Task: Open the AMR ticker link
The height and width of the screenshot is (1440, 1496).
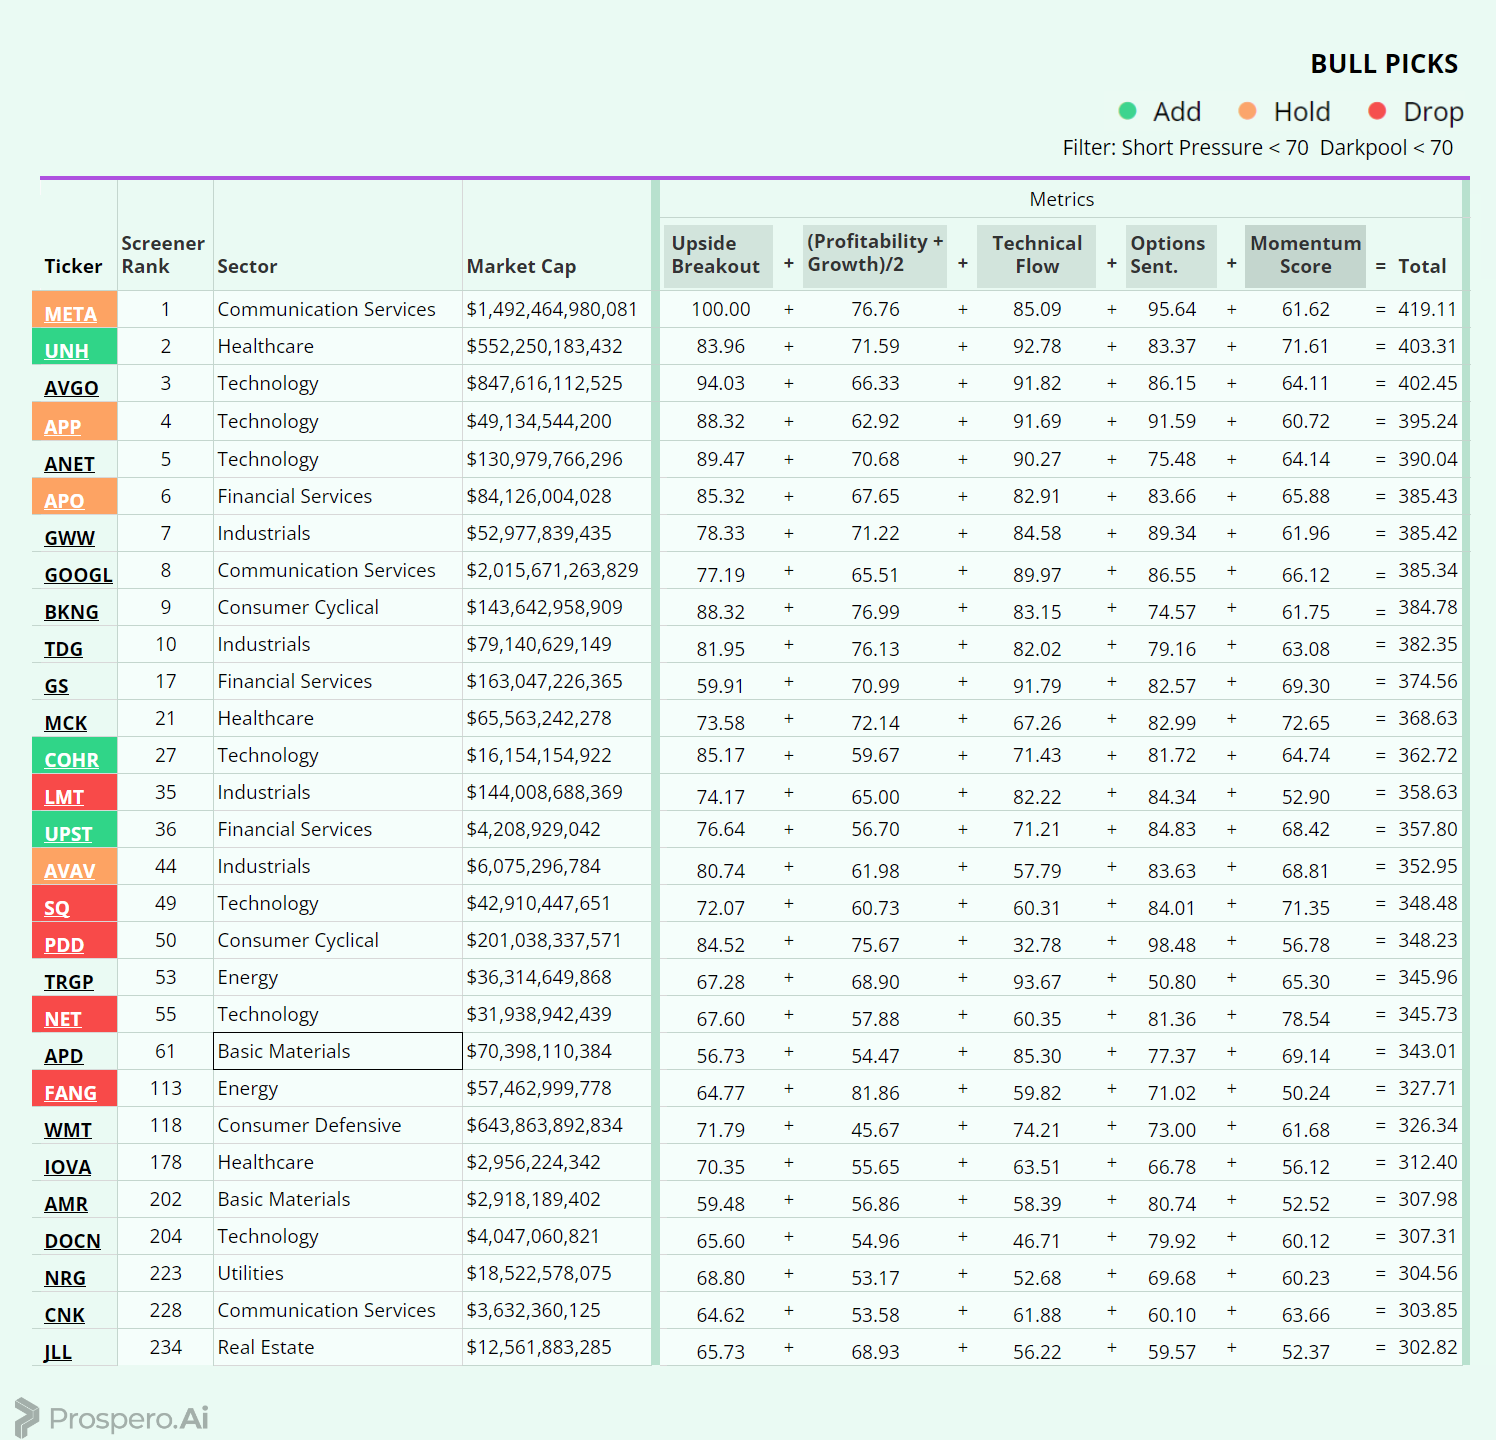Action: [x=65, y=1204]
